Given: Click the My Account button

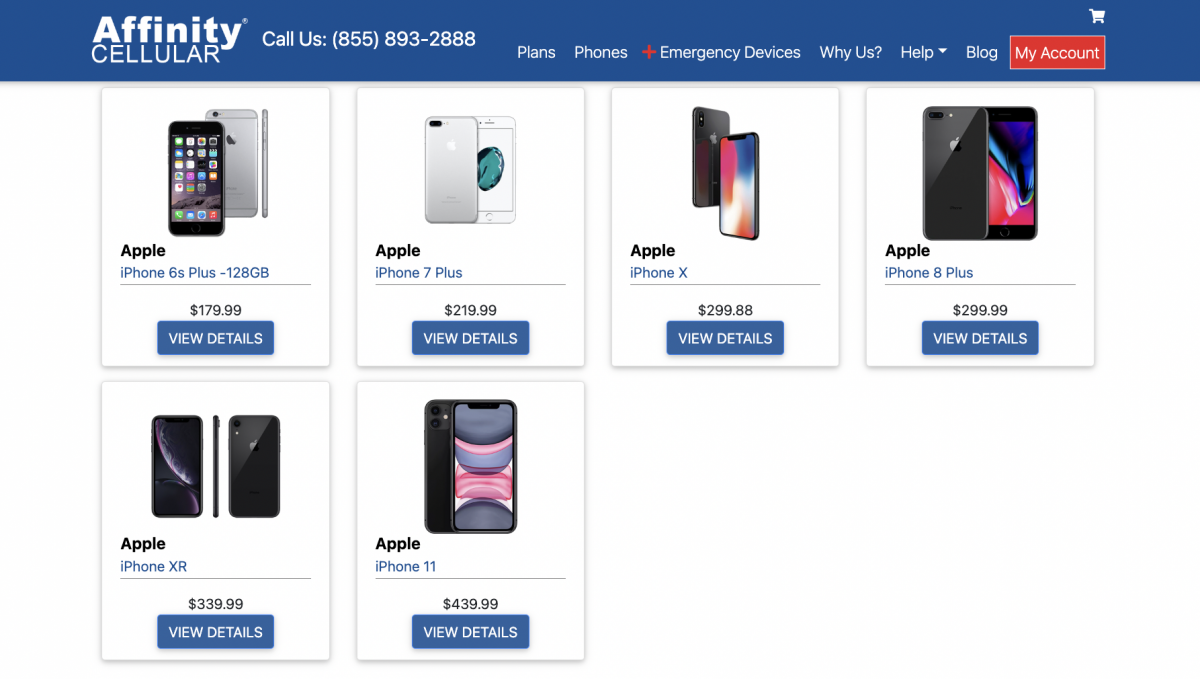Looking at the screenshot, I should [1057, 53].
